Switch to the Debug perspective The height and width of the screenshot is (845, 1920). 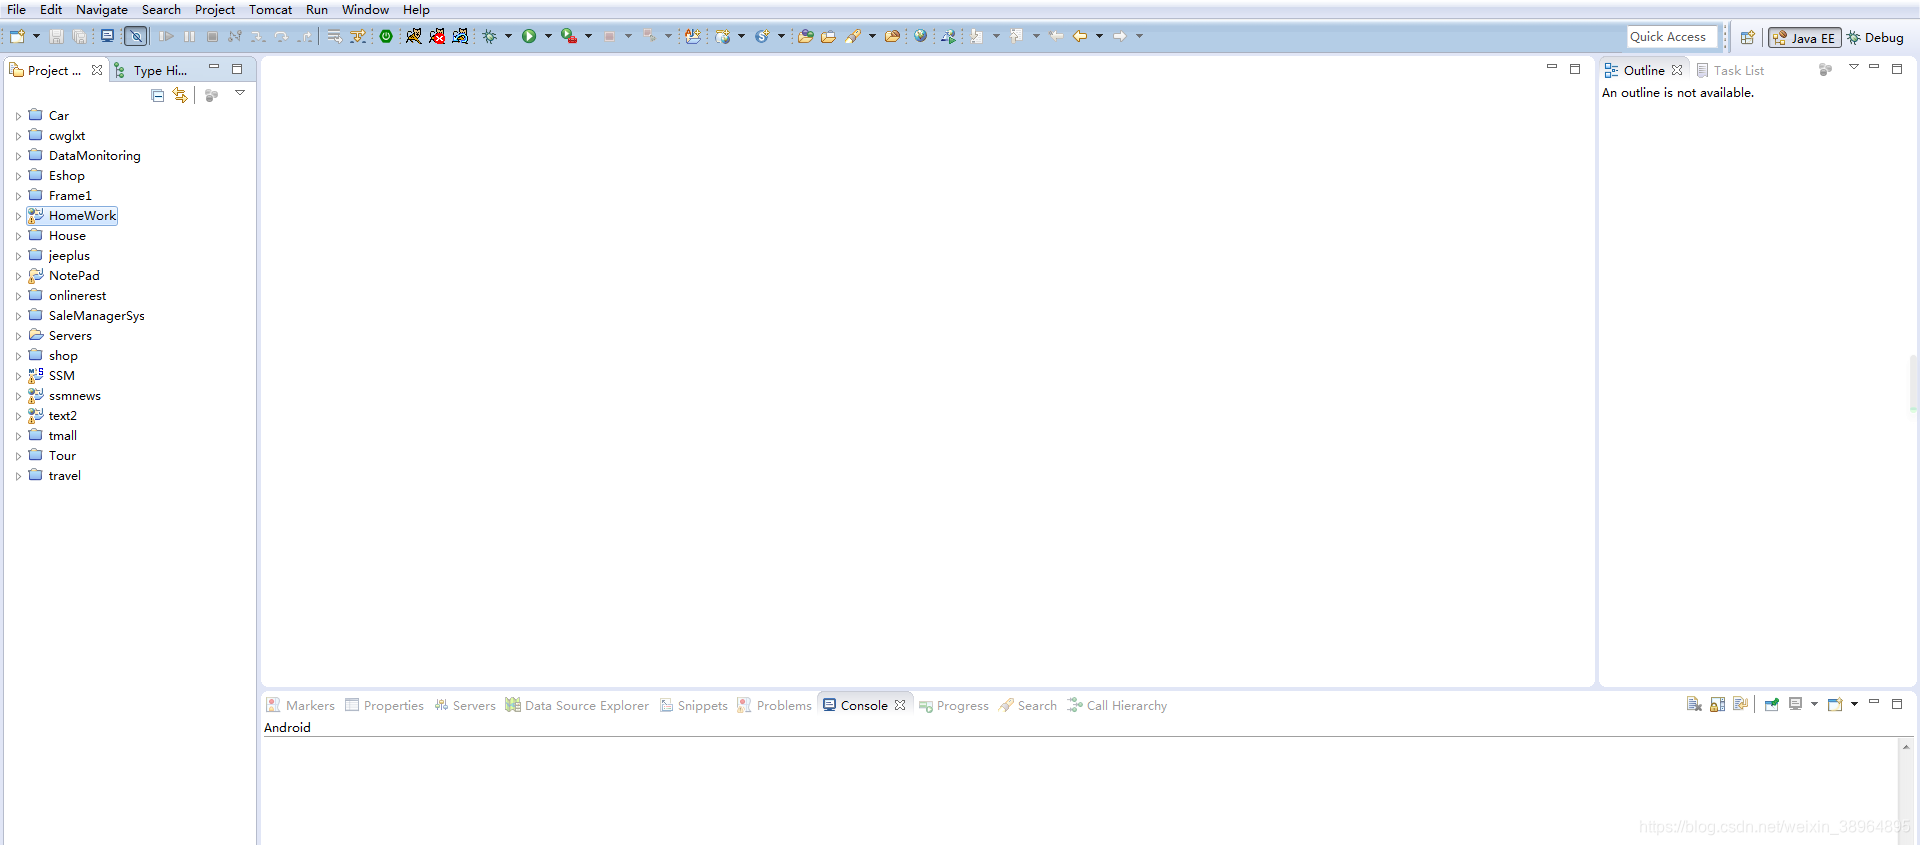1875,37
